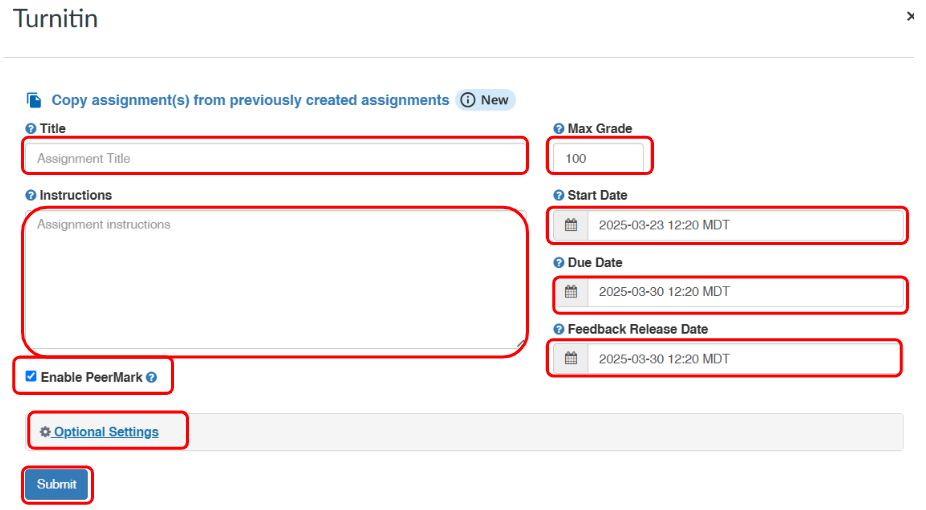The height and width of the screenshot is (510, 926).
Task: Expand the Optional Settings section
Action: point(105,432)
